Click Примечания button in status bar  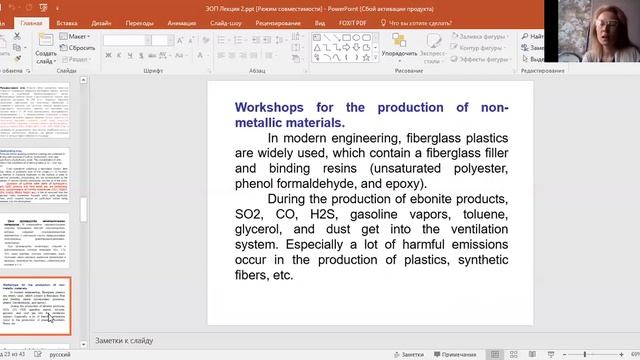pyautogui.click(x=455, y=355)
